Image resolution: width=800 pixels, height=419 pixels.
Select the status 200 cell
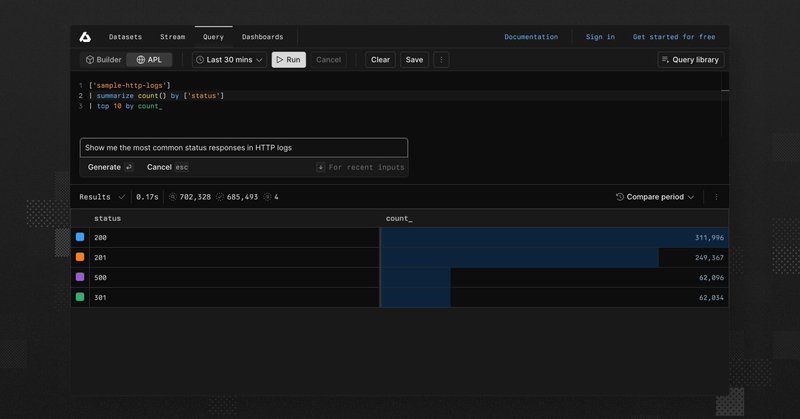pyautogui.click(x=234, y=237)
